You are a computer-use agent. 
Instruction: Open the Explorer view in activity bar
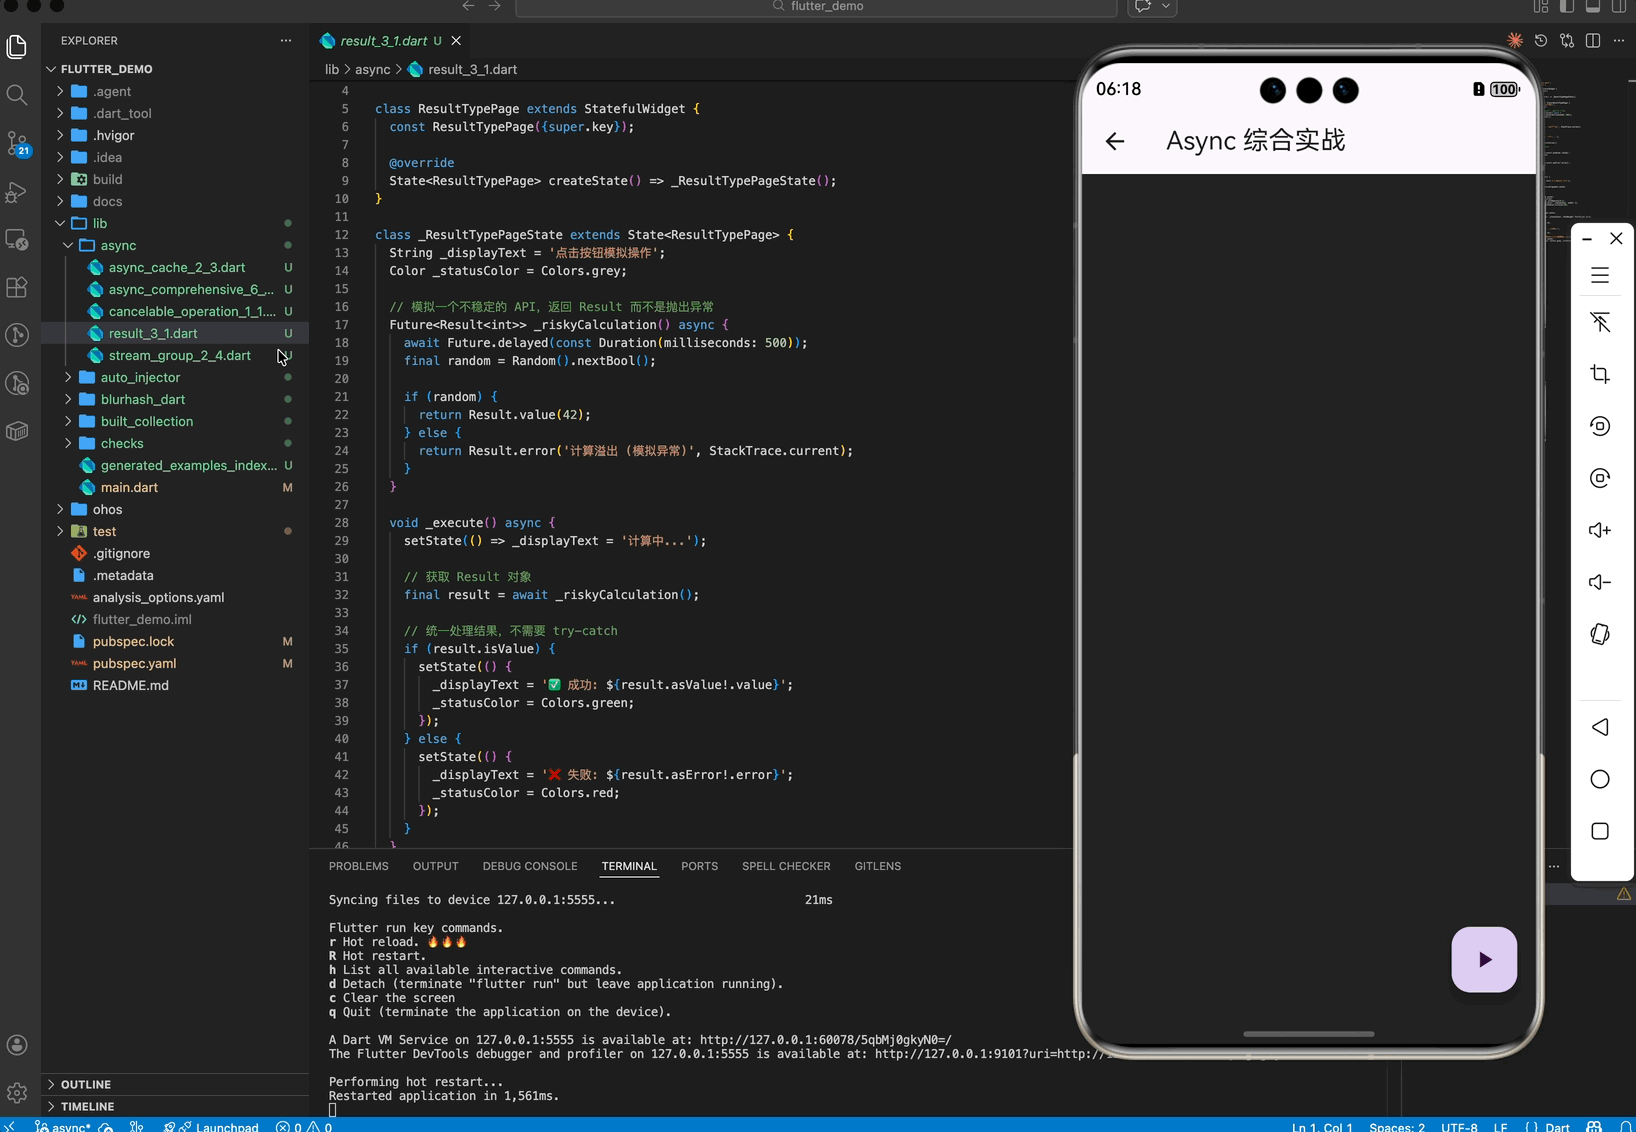17,46
